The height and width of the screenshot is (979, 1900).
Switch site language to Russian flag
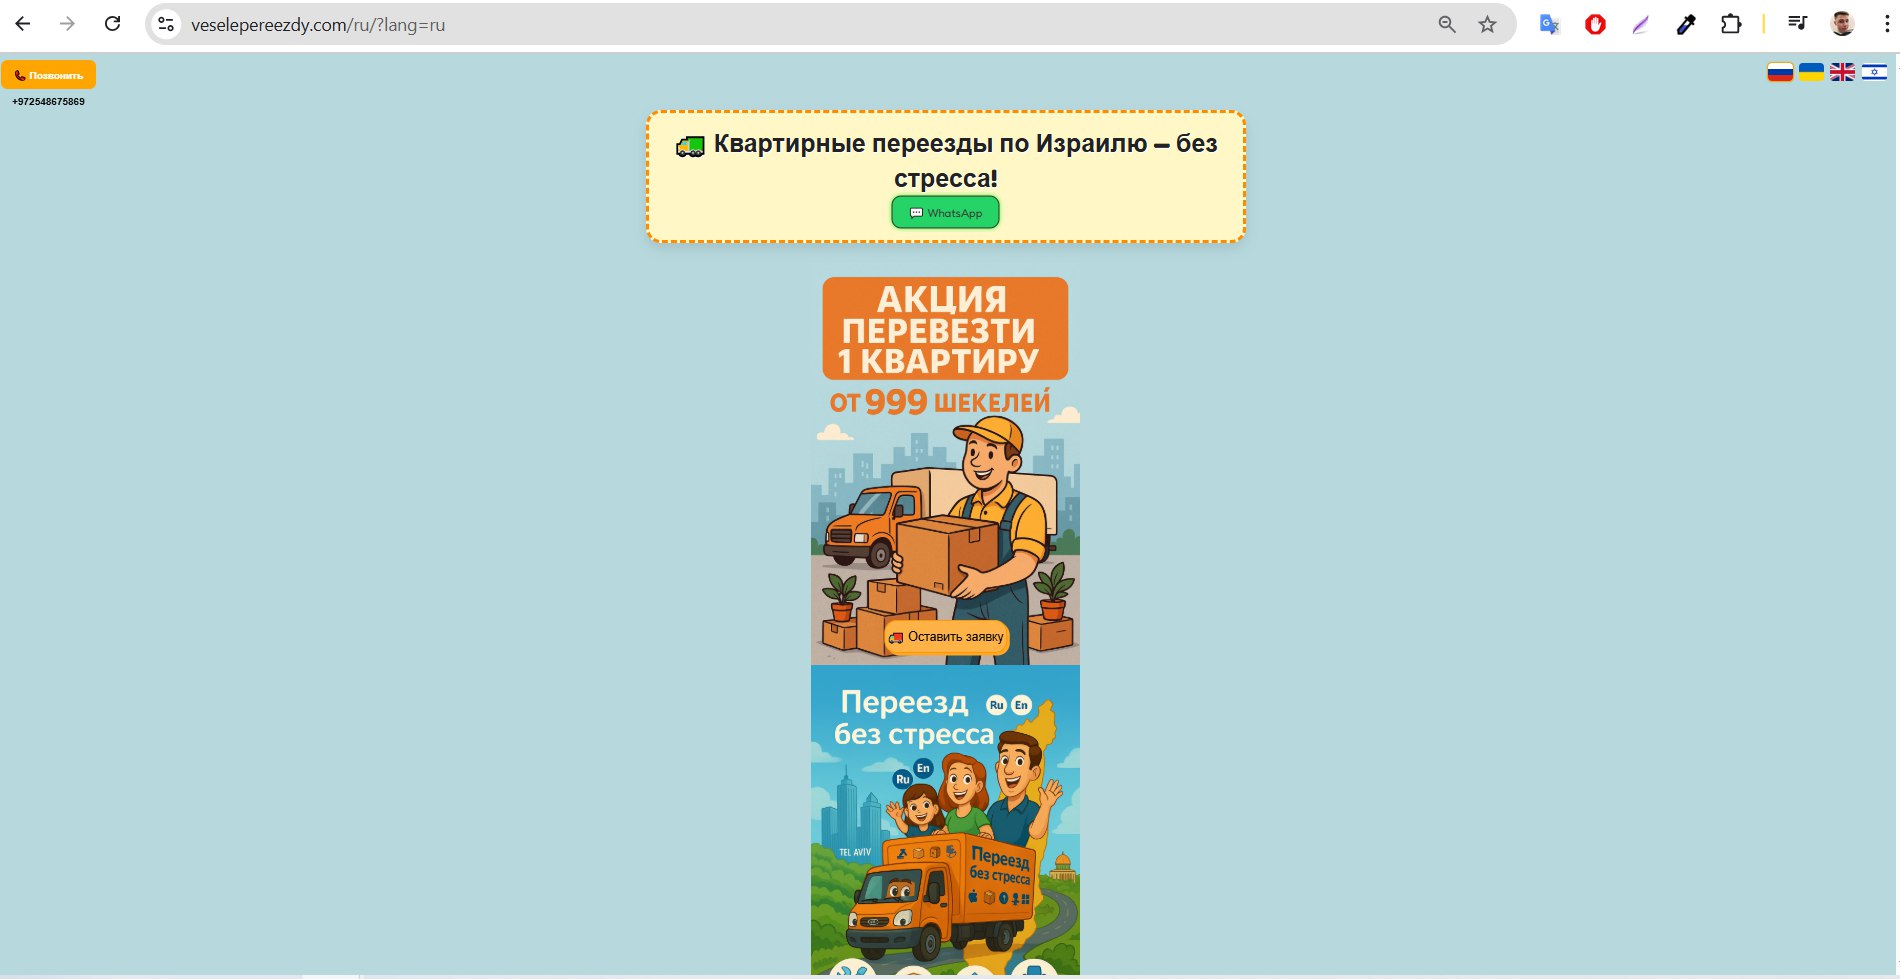[x=1779, y=72]
